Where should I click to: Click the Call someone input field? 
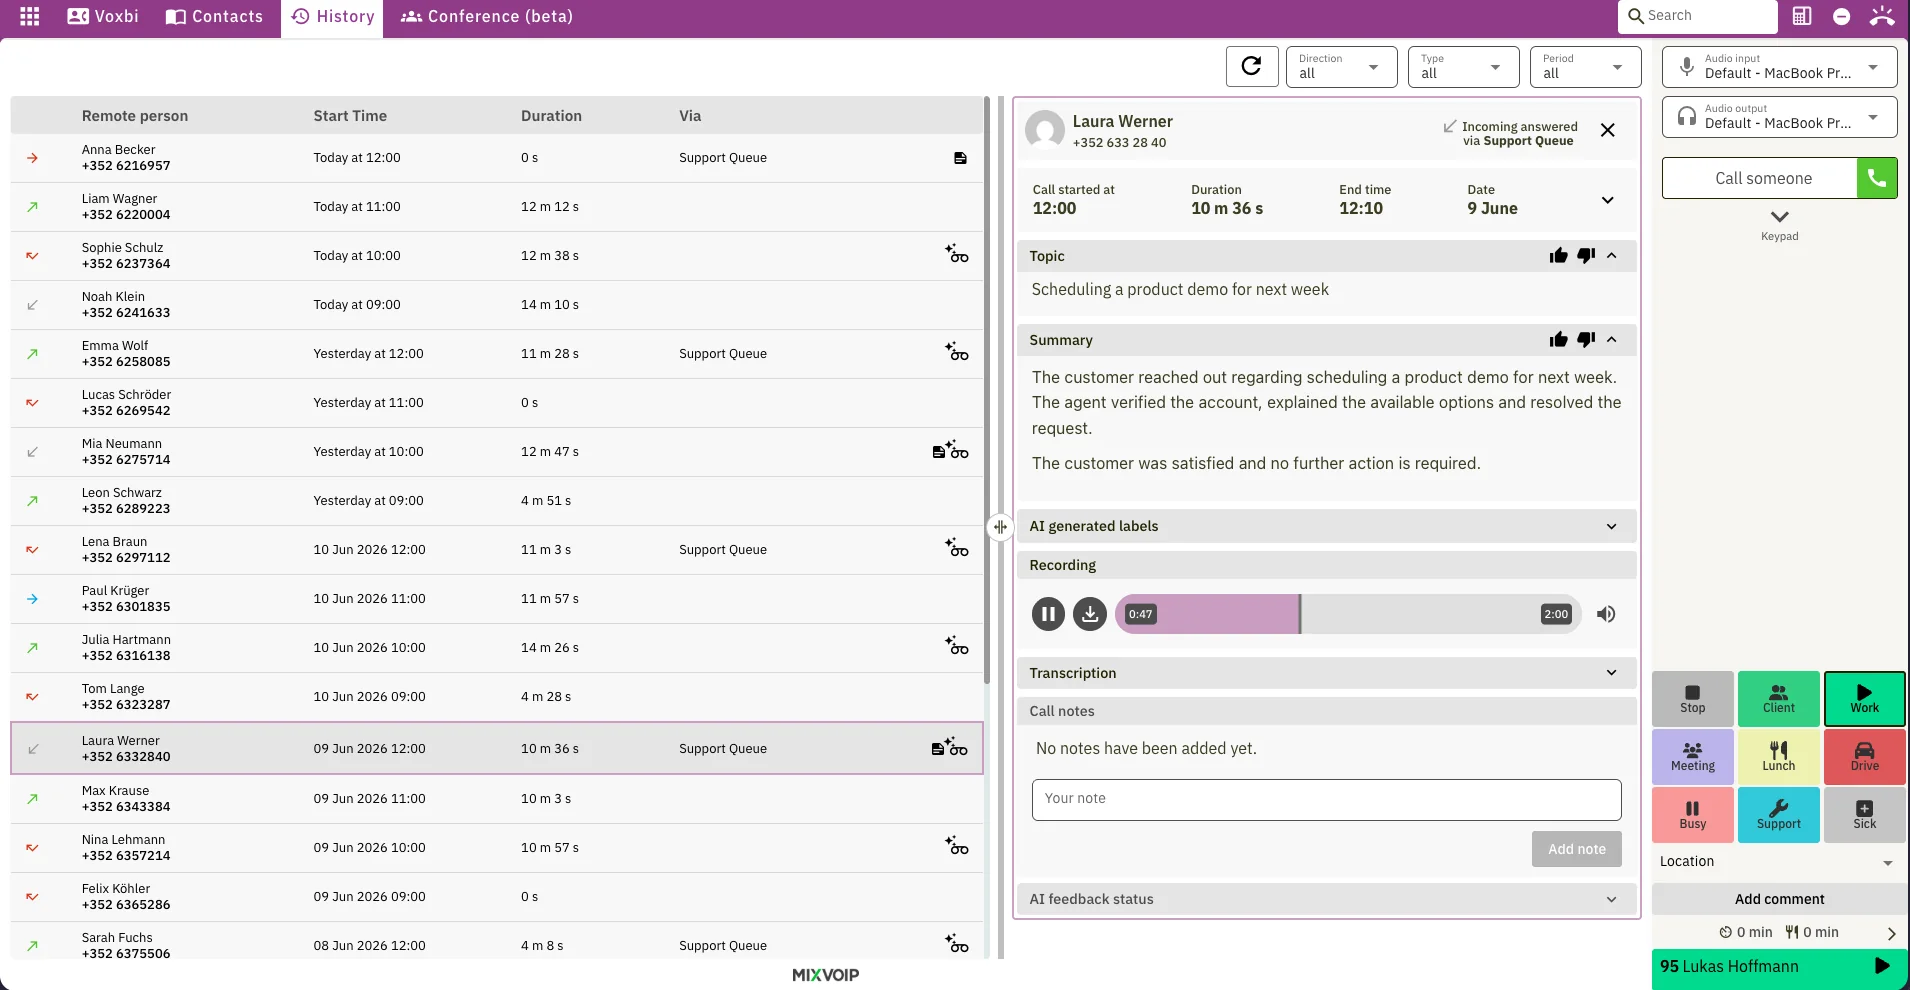tap(1760, 178)
